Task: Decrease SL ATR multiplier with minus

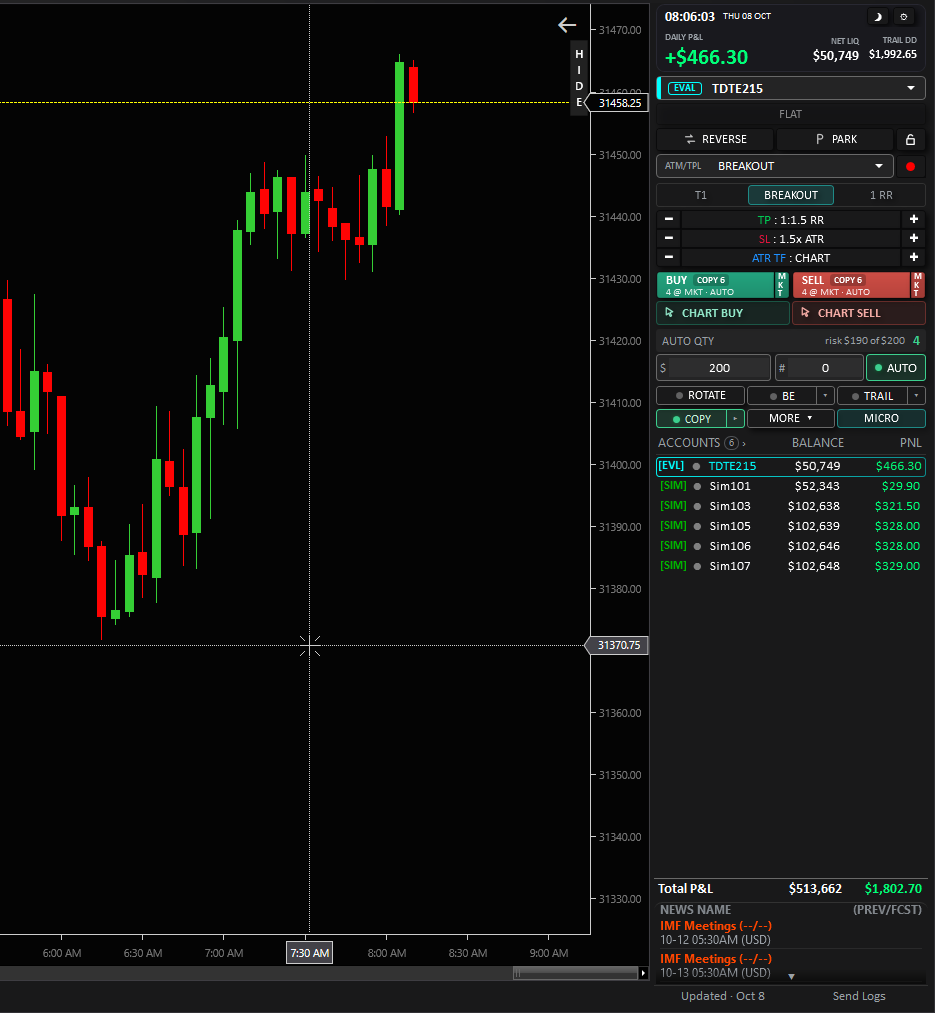Action: [x=669, y=238]
